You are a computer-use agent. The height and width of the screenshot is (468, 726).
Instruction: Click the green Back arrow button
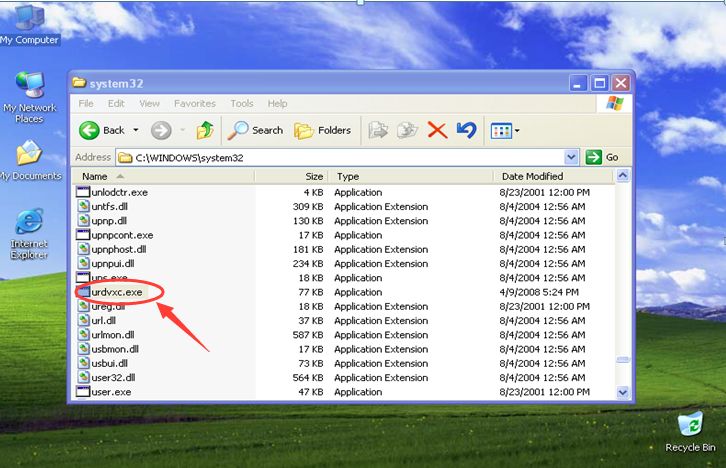[x=89, y=130]
